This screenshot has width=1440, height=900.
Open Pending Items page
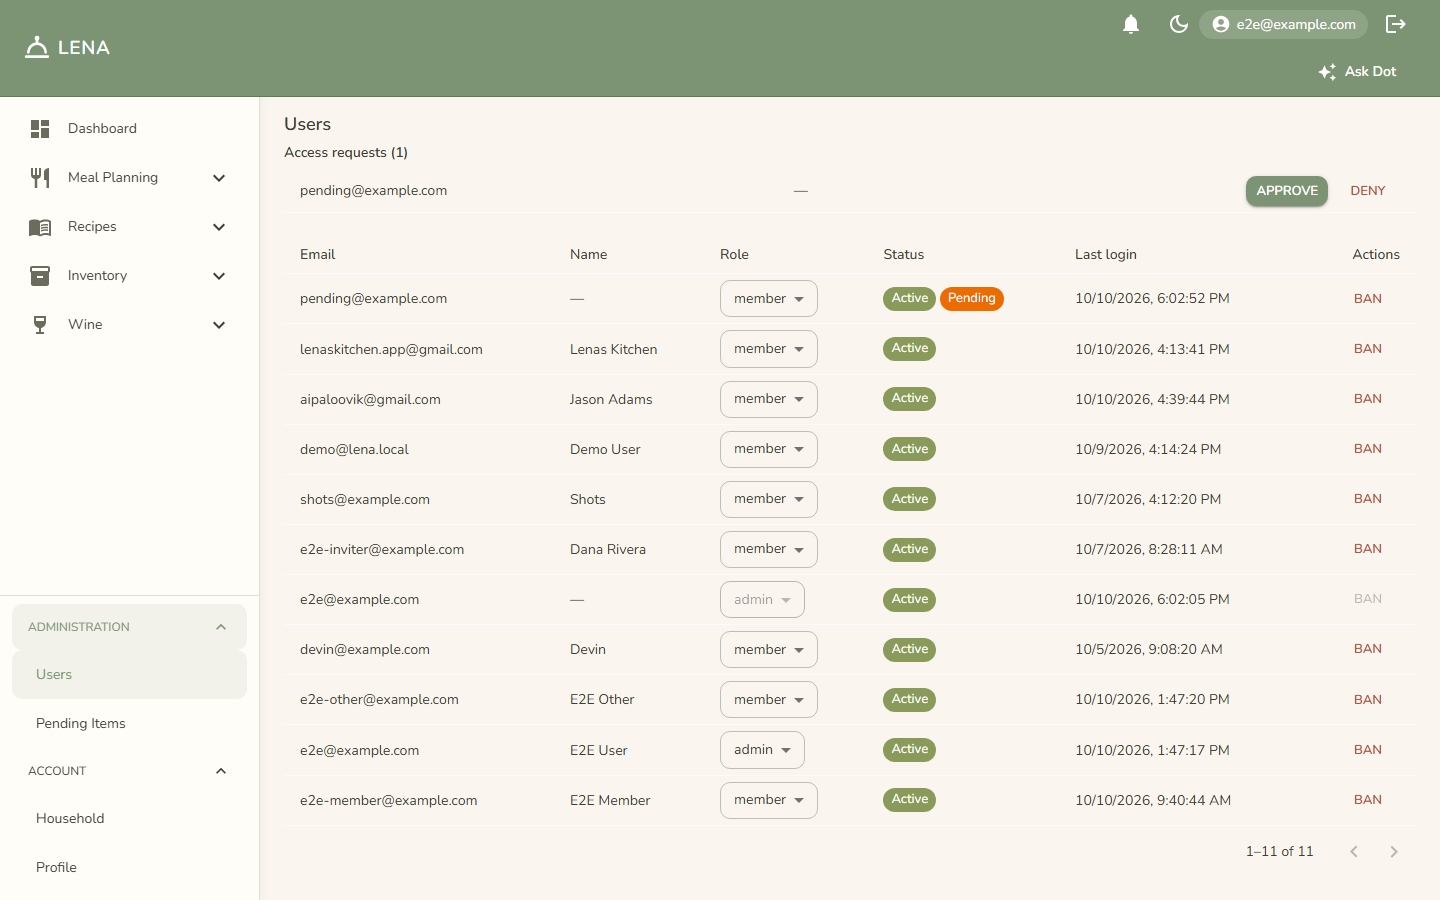129,724
